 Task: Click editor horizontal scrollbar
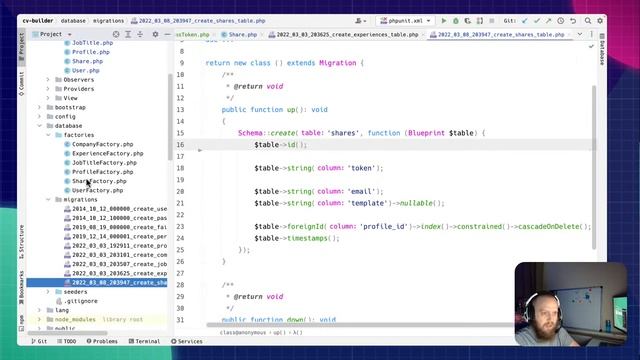(x=359, y=325)
